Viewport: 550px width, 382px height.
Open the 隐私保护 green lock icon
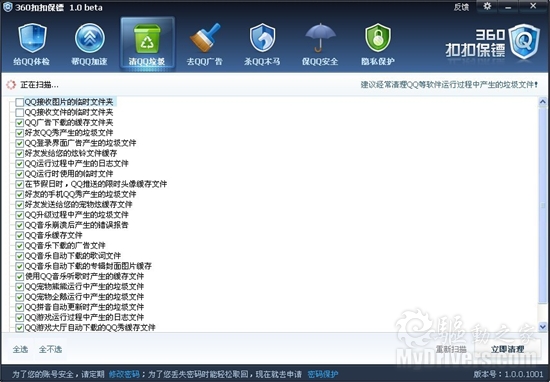[x=378, y=38]
